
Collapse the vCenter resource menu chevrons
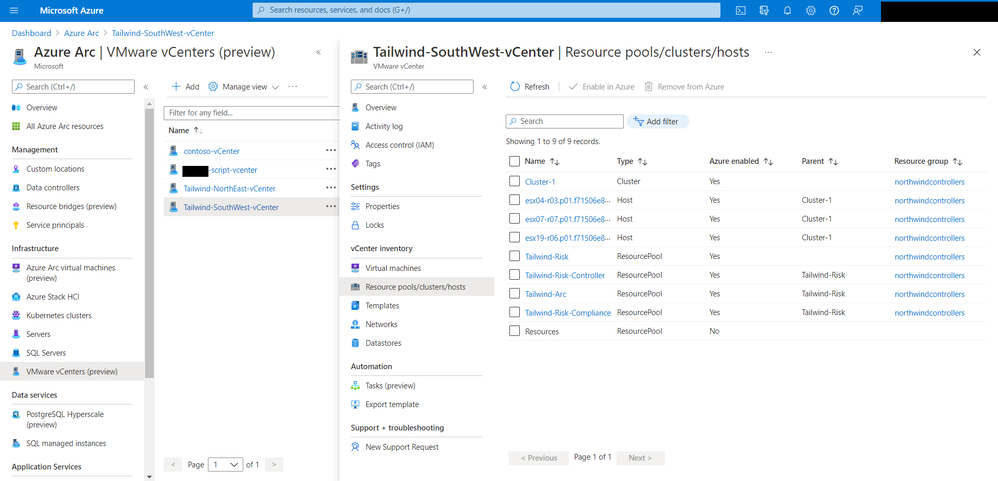coord(484,87)
